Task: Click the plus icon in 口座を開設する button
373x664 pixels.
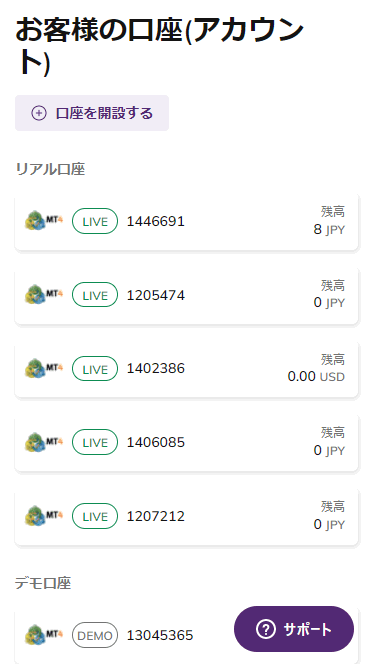Action: pos(39,113)
